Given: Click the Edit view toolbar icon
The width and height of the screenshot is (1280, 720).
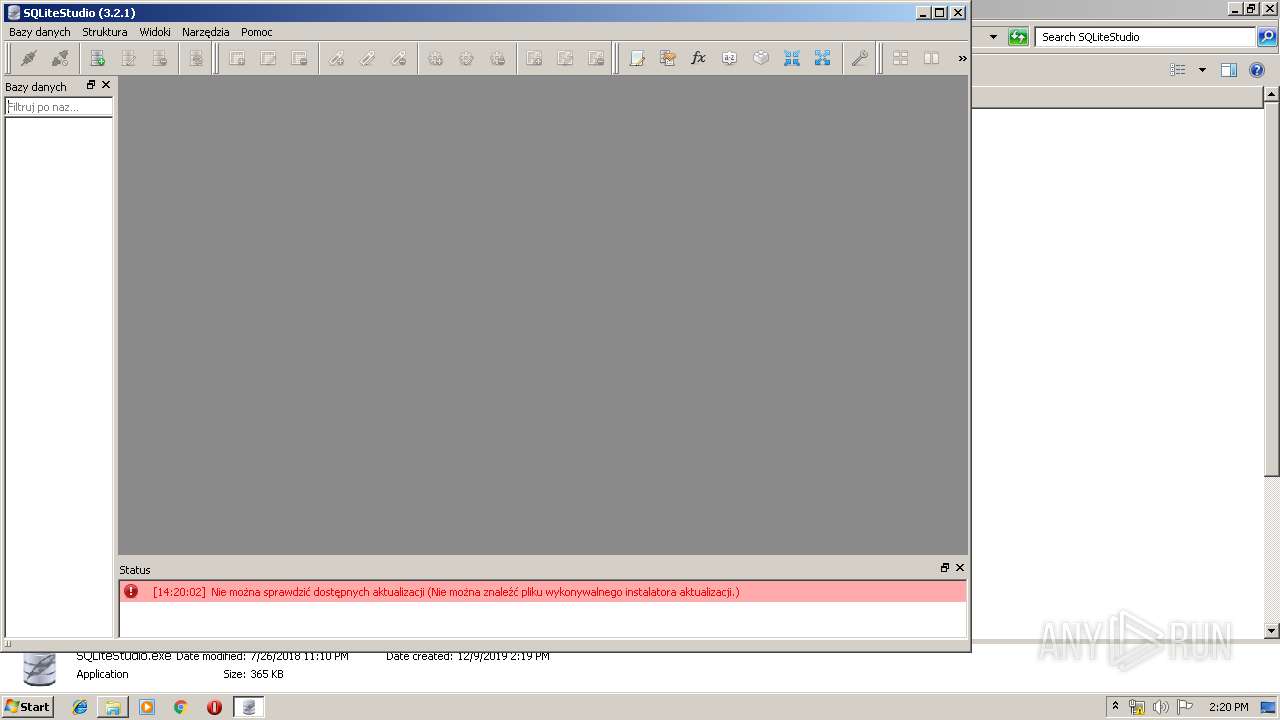Looking at the screenshot, I should [565, 59].
